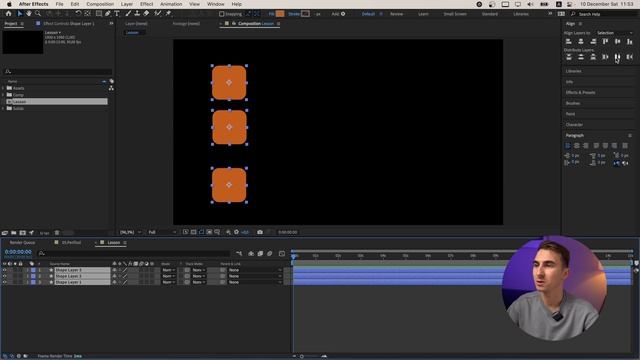Switch to Small Screen workspace
This screenshot has height=360, width=640.
pos(455,14)
